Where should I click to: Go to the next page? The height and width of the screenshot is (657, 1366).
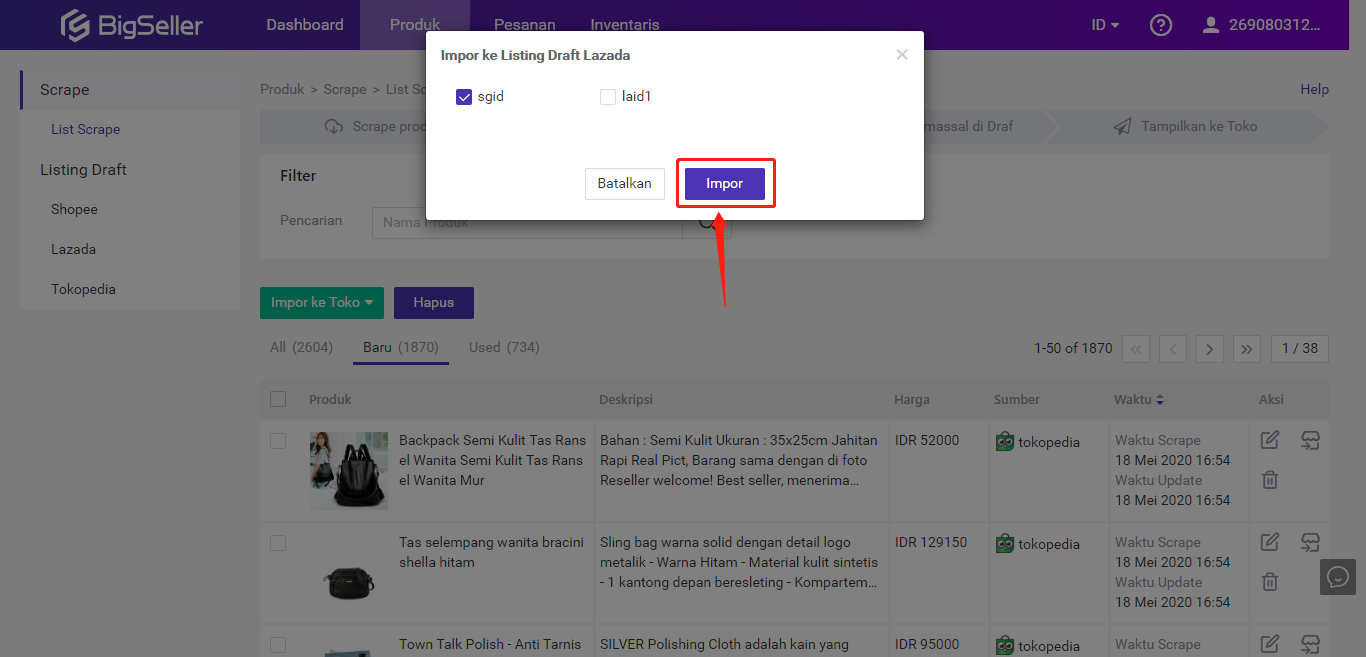(1210, 348)
